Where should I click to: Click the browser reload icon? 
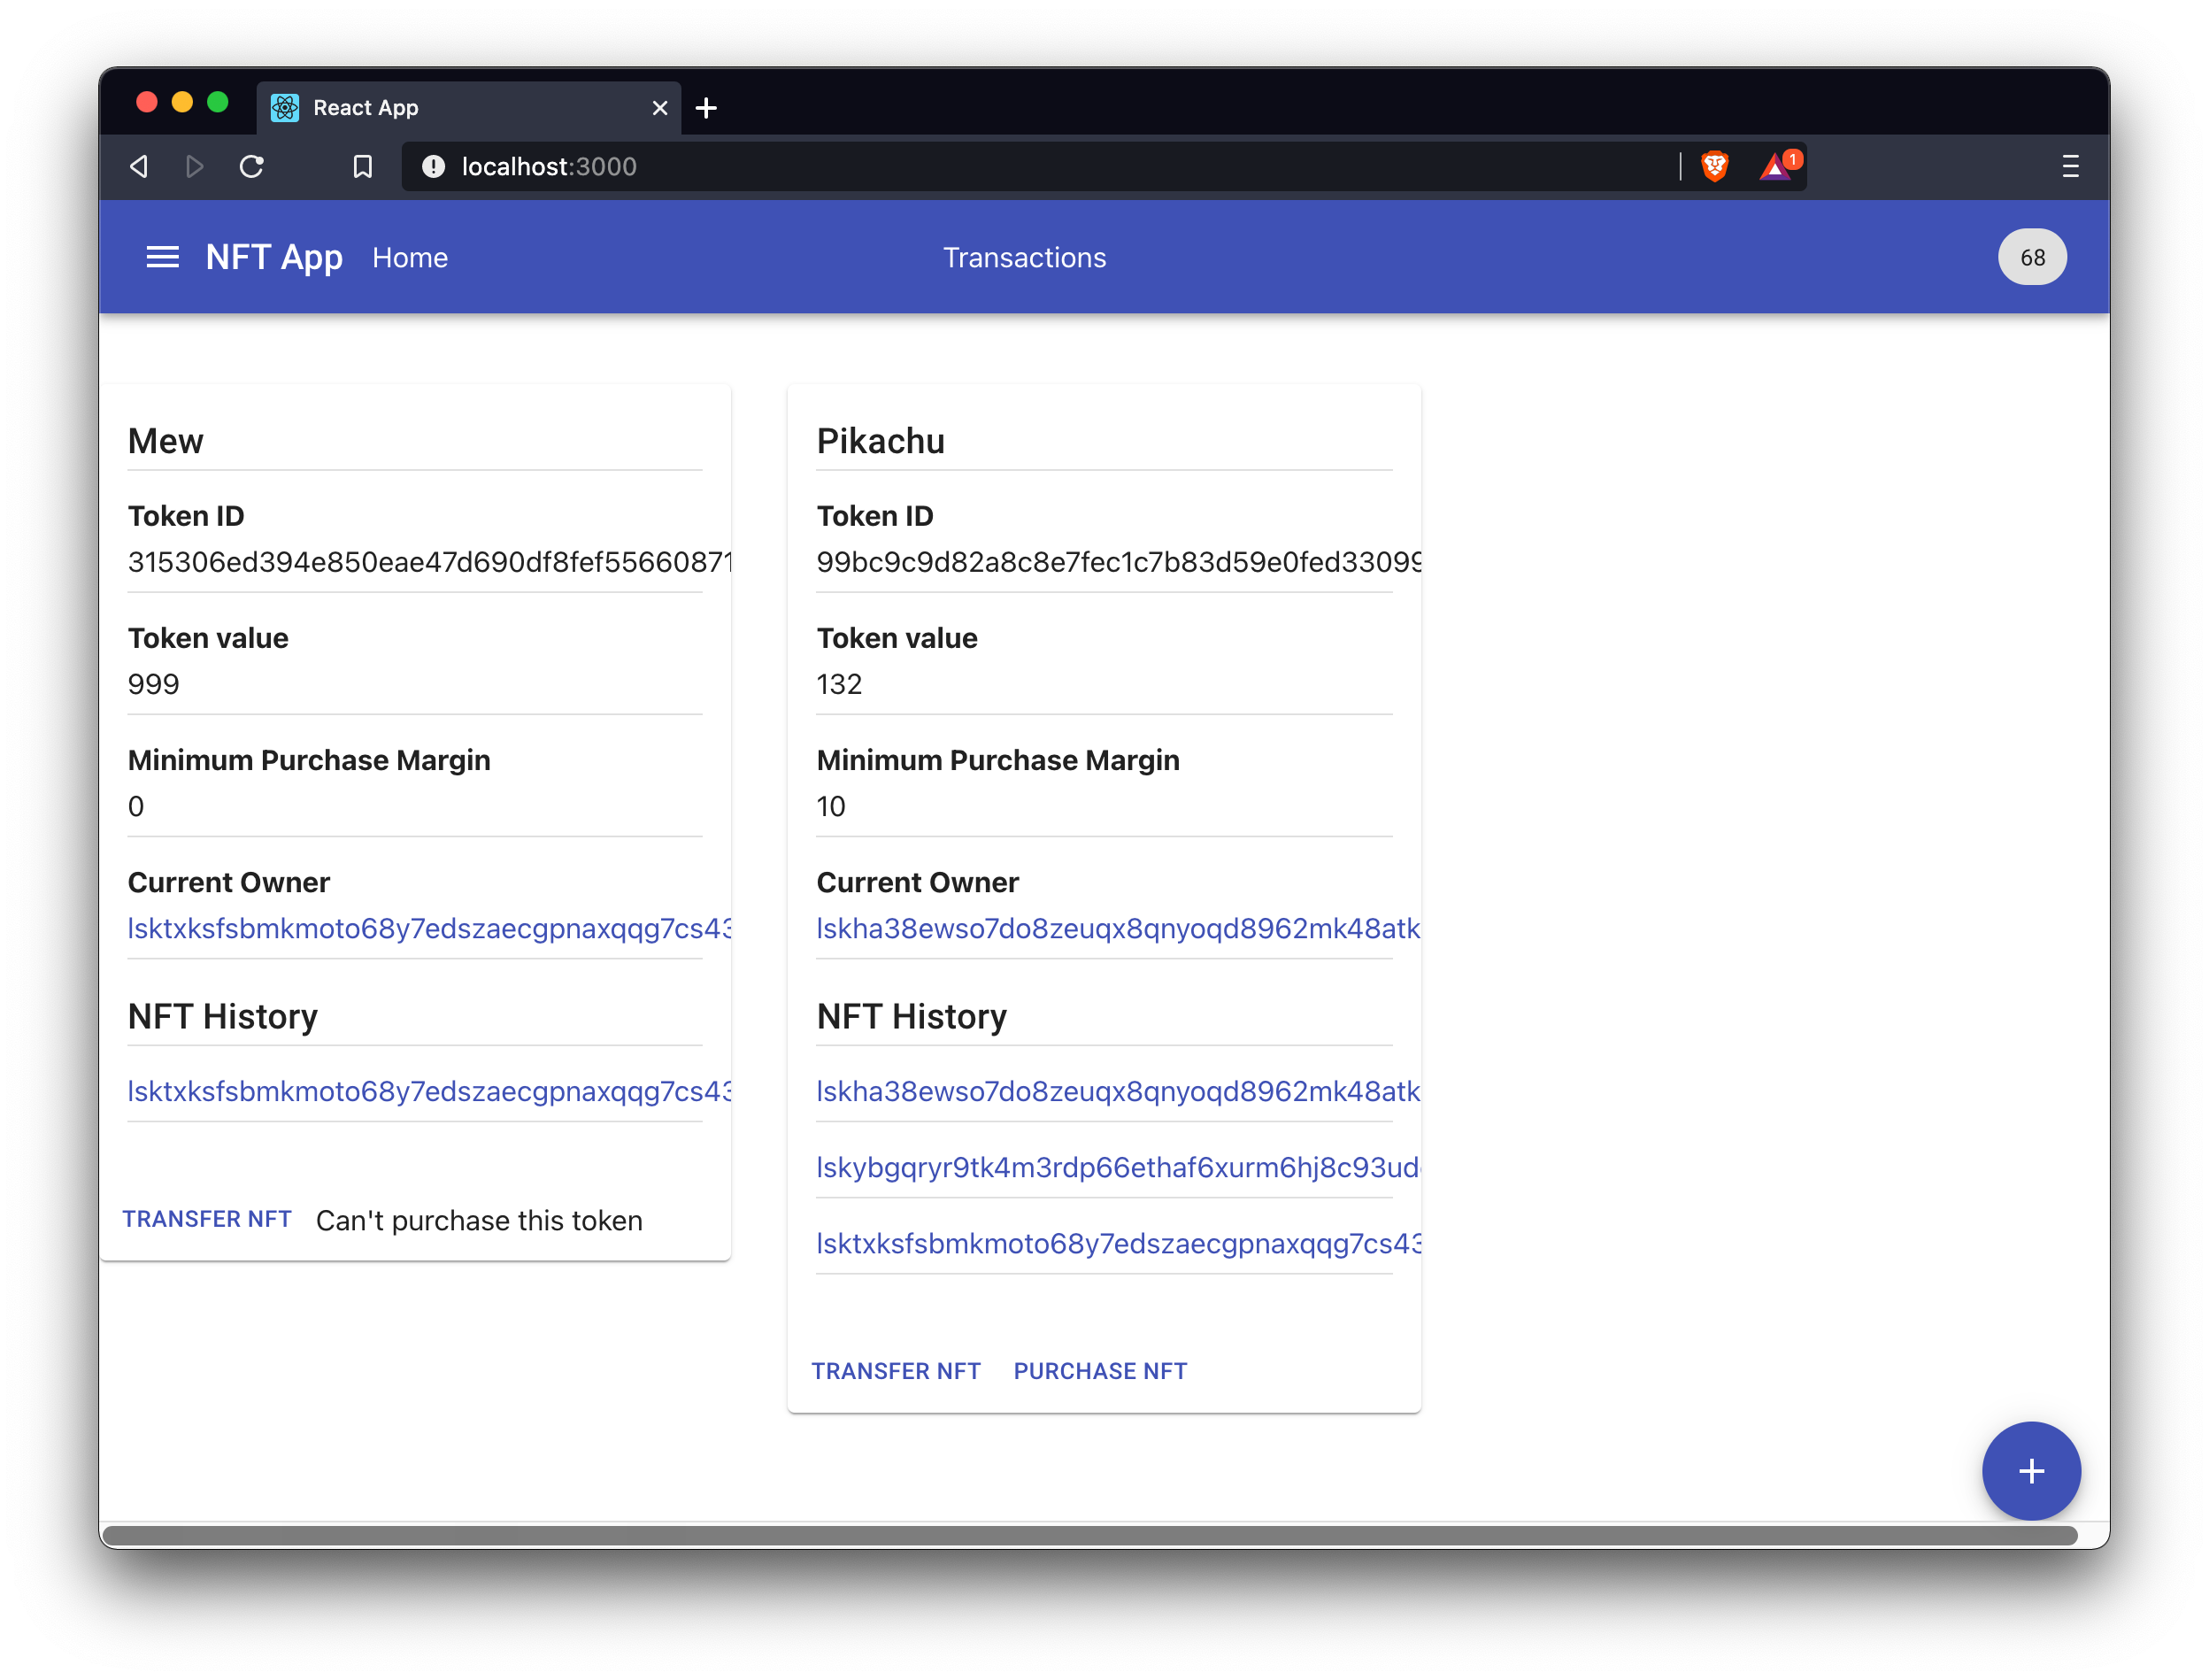[x=252, y=166]
